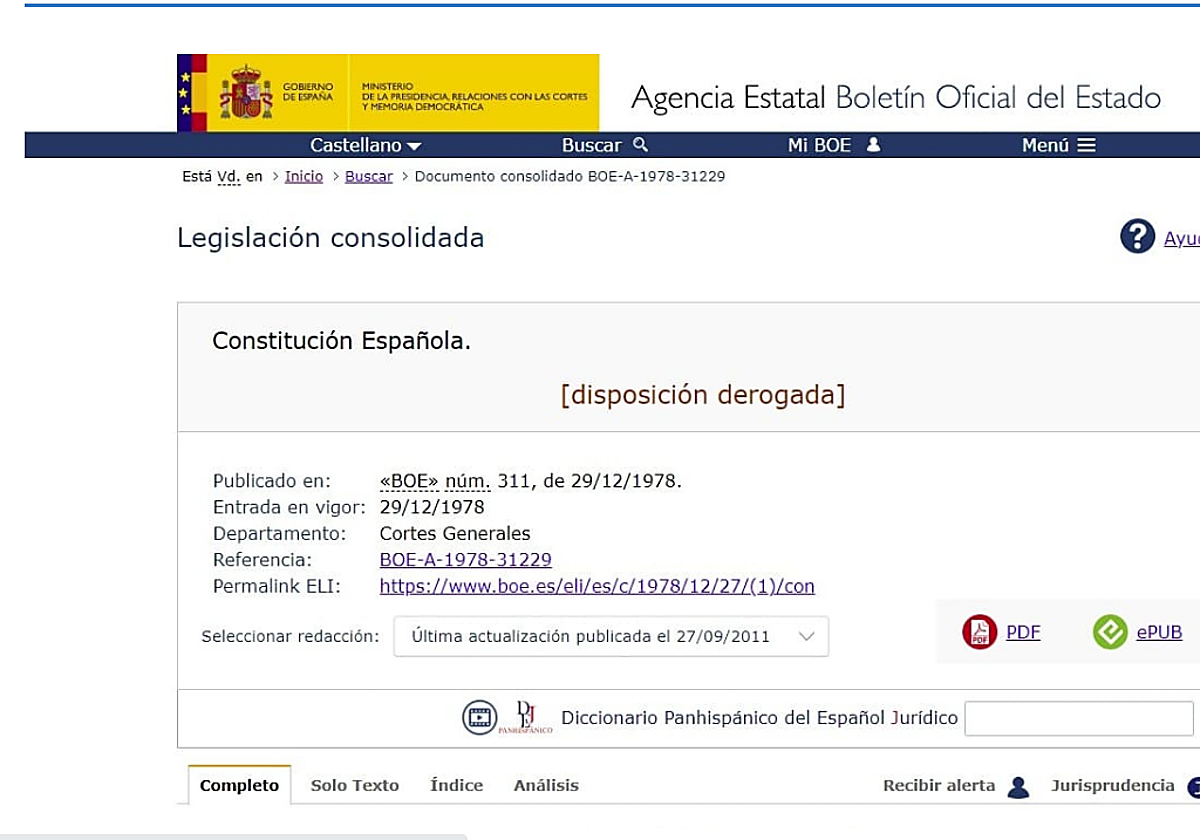Click the Mi BOE user icon
Image resolution: width=1200 pixels, height=840 pixels.
[873, 145]
